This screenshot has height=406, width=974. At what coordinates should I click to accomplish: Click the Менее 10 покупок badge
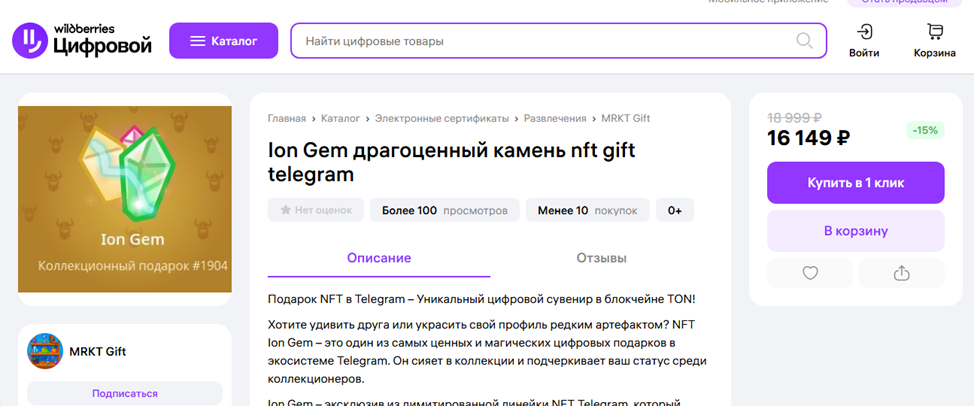pyautogui.click(x=588, y=210)
